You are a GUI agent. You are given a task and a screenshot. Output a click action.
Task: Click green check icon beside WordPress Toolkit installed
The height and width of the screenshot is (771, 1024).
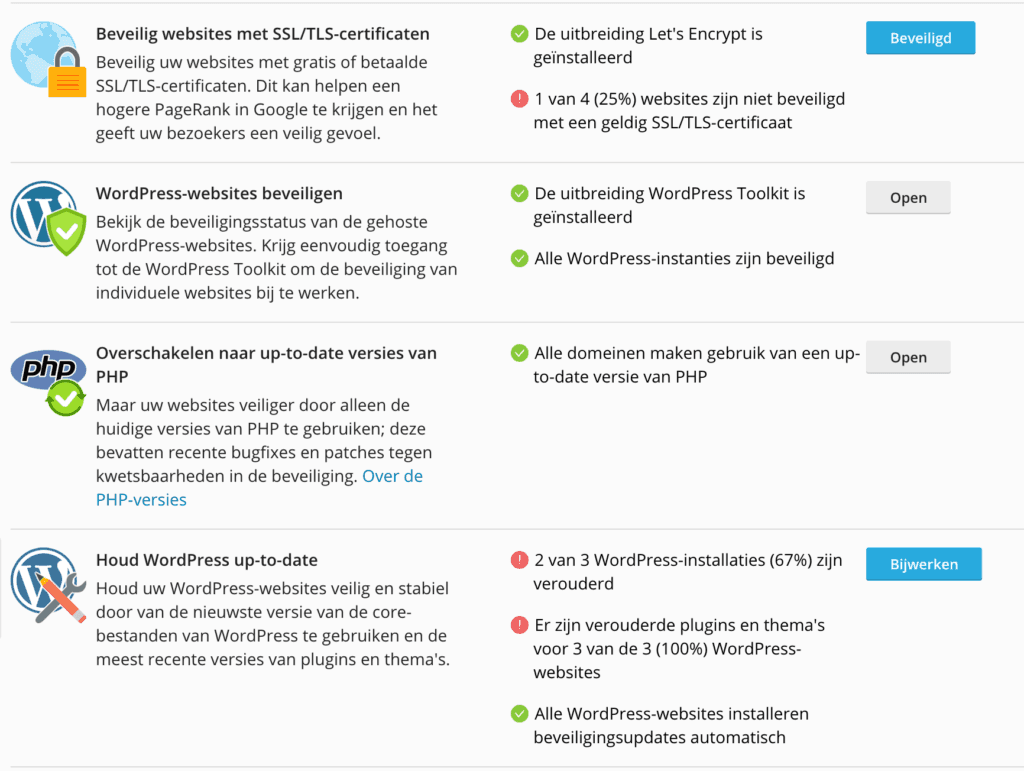(519, 193)
